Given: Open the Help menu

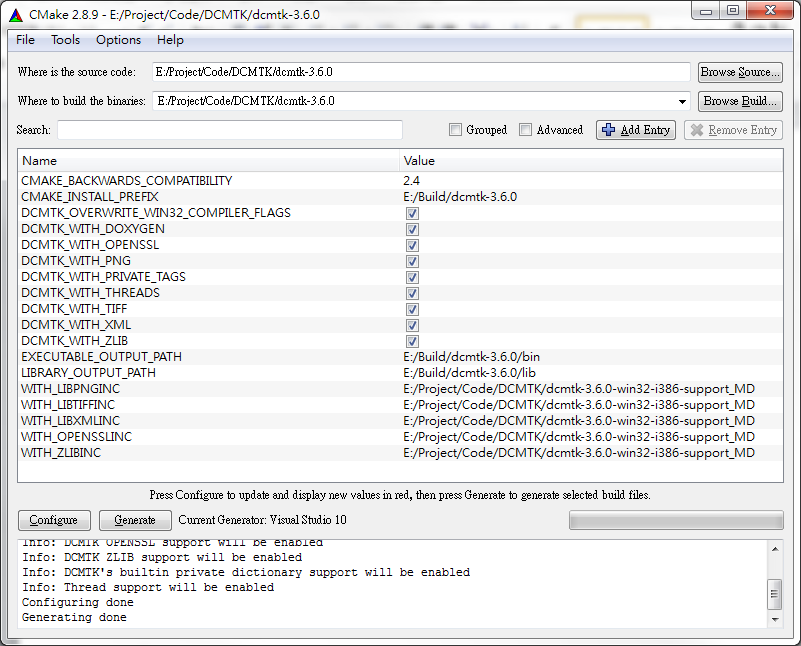Looking at the screenshot, I should [x=170, y=40].
